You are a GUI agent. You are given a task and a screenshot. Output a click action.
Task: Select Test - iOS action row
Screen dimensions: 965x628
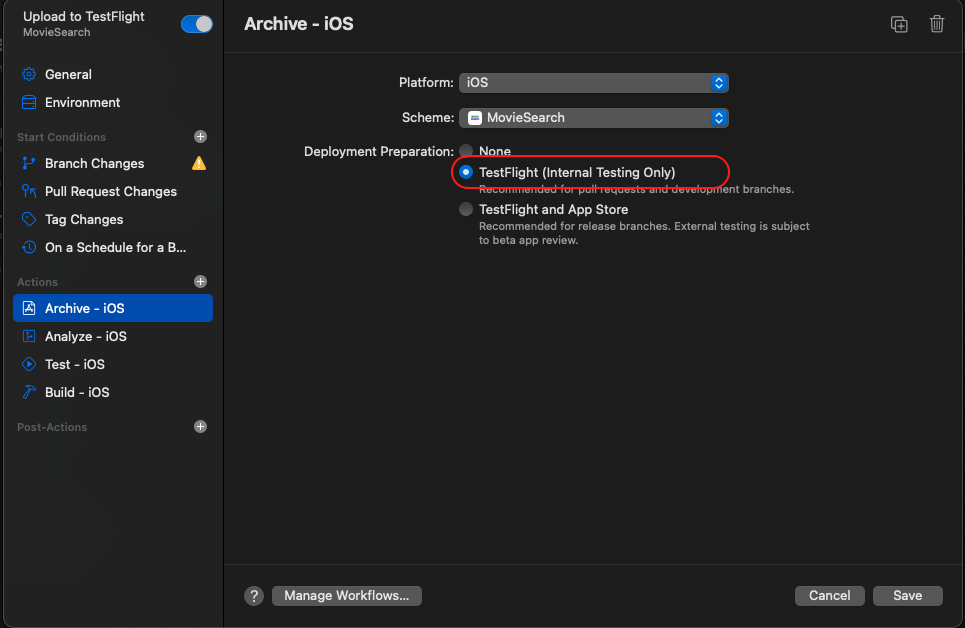(x=113, y=364)
